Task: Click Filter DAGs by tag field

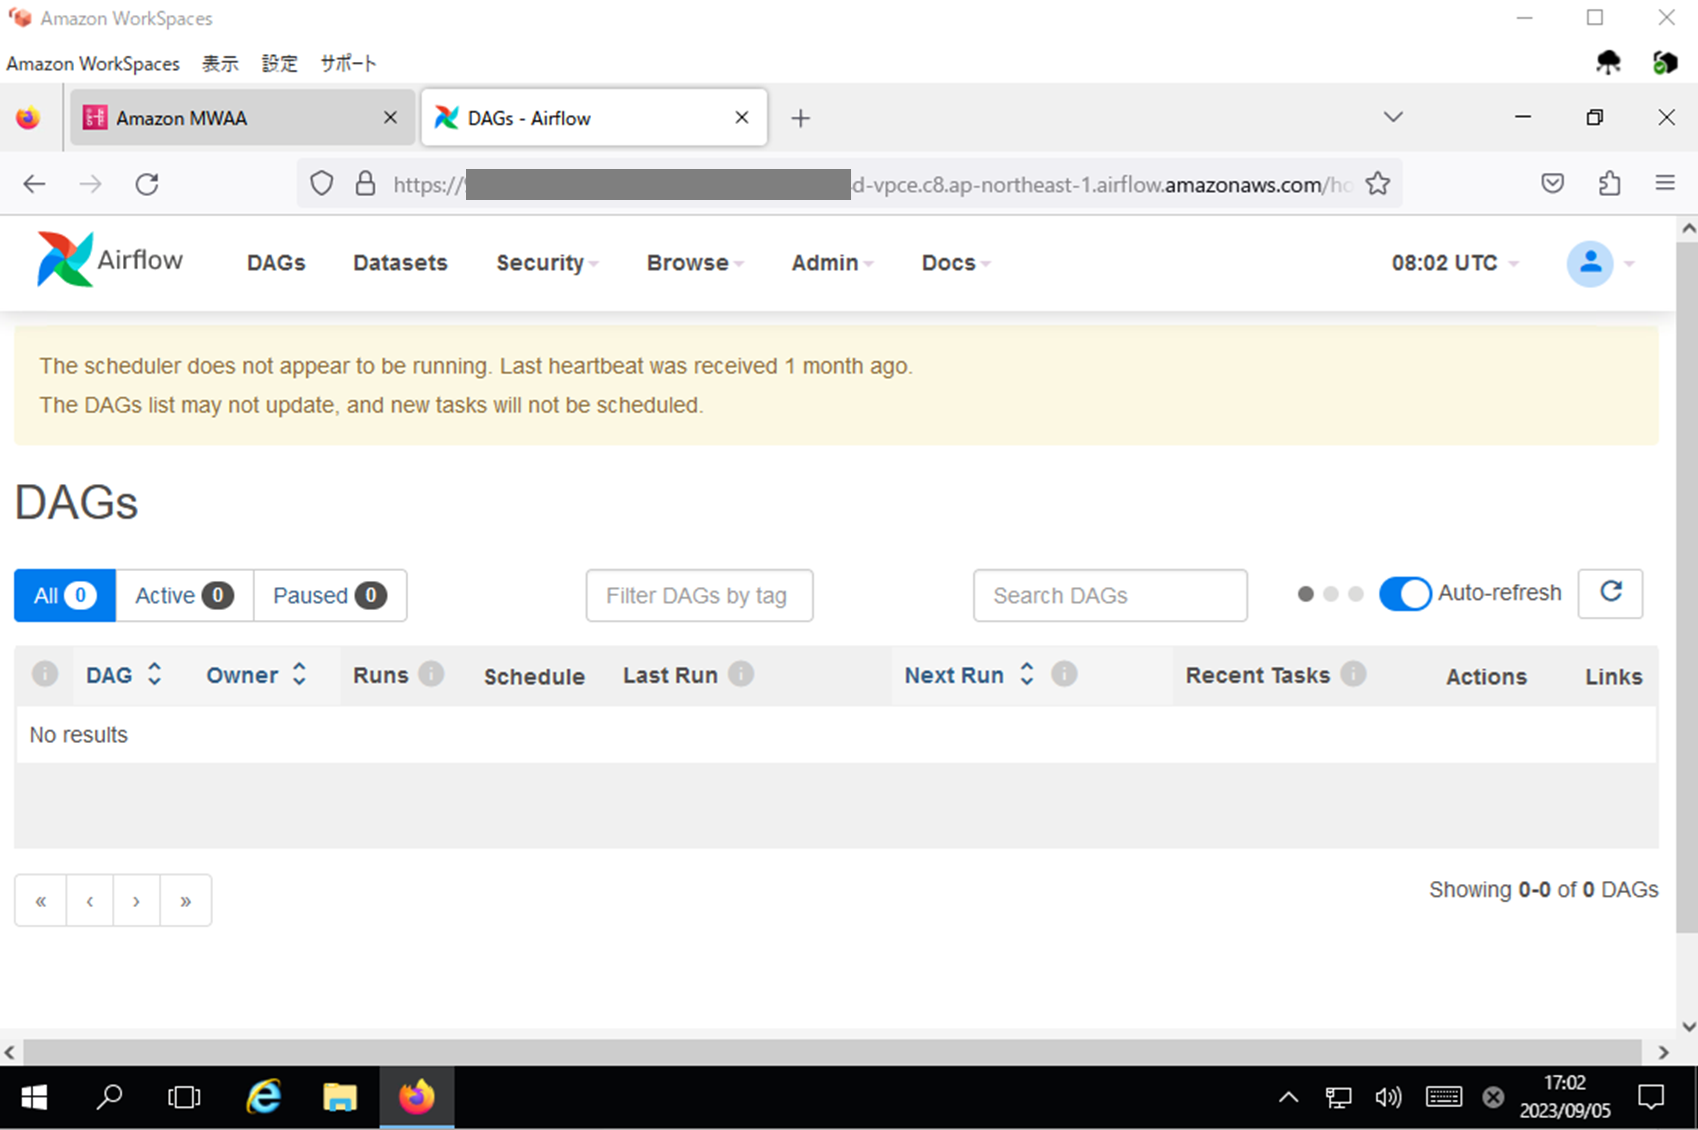Action: pyautogui.click(x=699, y=596)
